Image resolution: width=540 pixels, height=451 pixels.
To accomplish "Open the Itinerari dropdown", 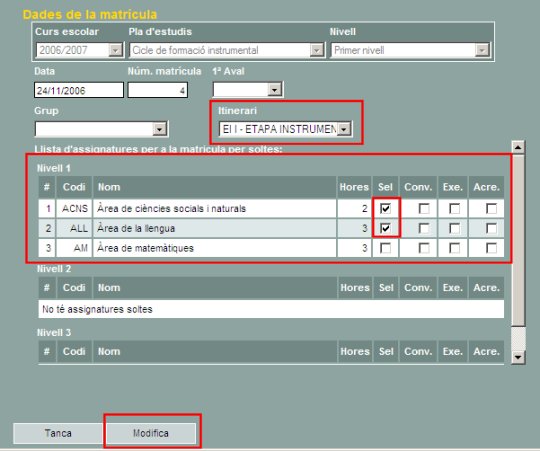I will (344, 129).
